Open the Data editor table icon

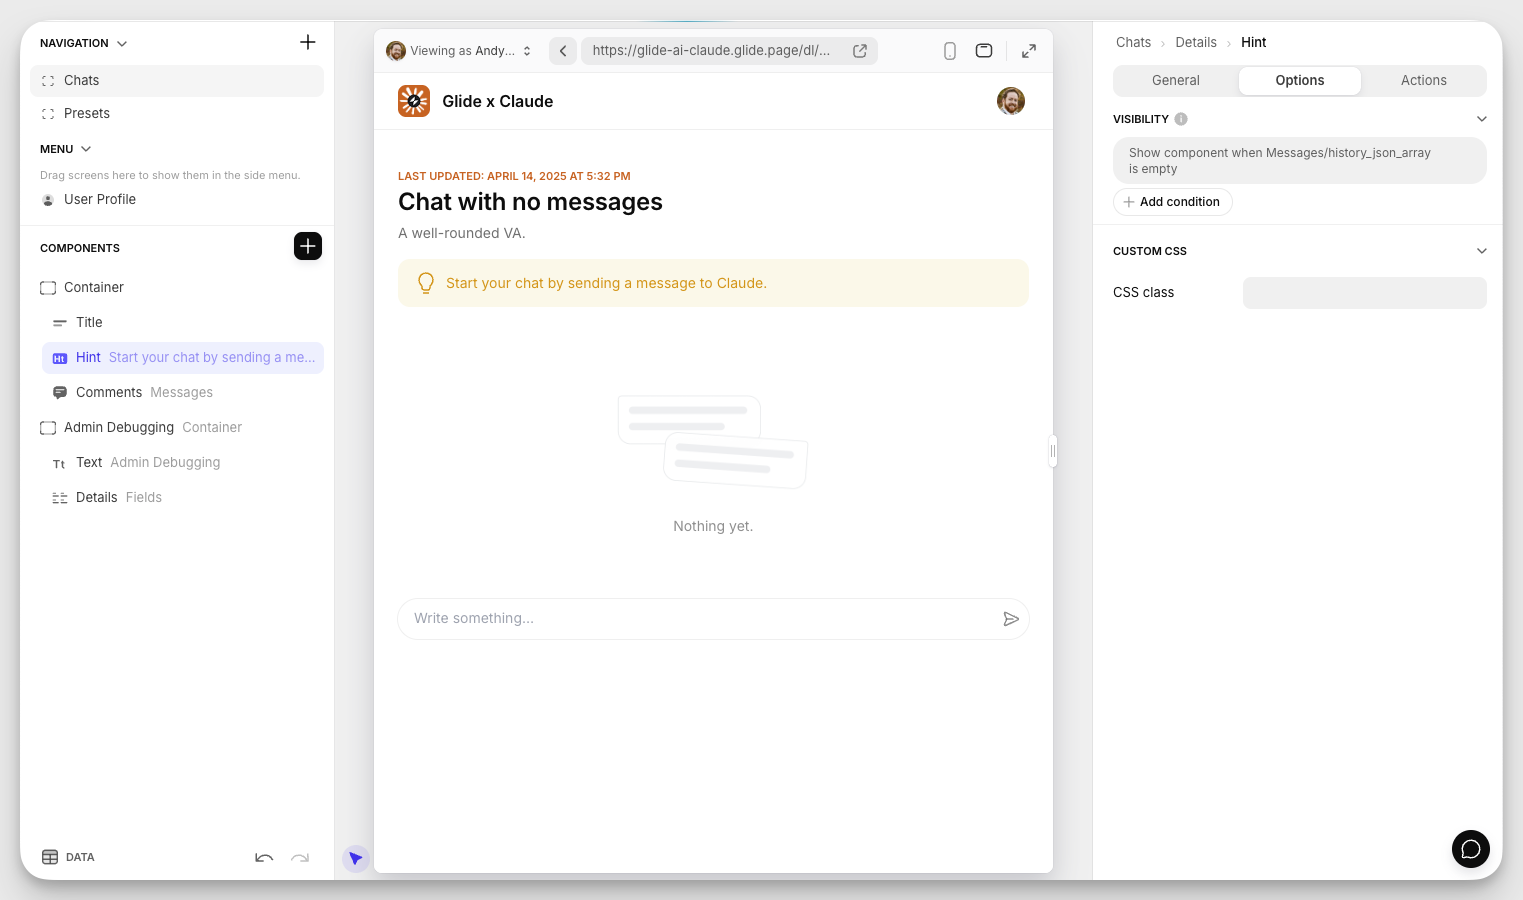coord(50,857)
